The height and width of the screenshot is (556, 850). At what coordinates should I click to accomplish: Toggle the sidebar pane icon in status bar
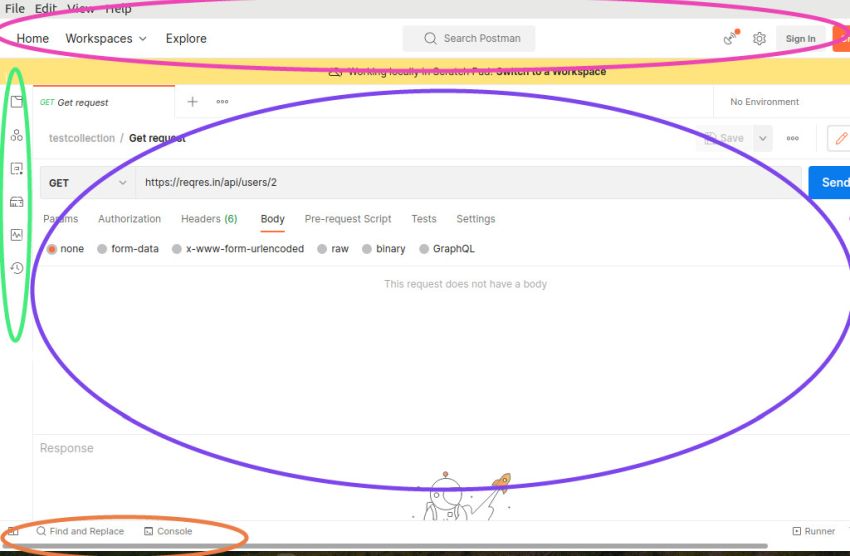point(13,531)
